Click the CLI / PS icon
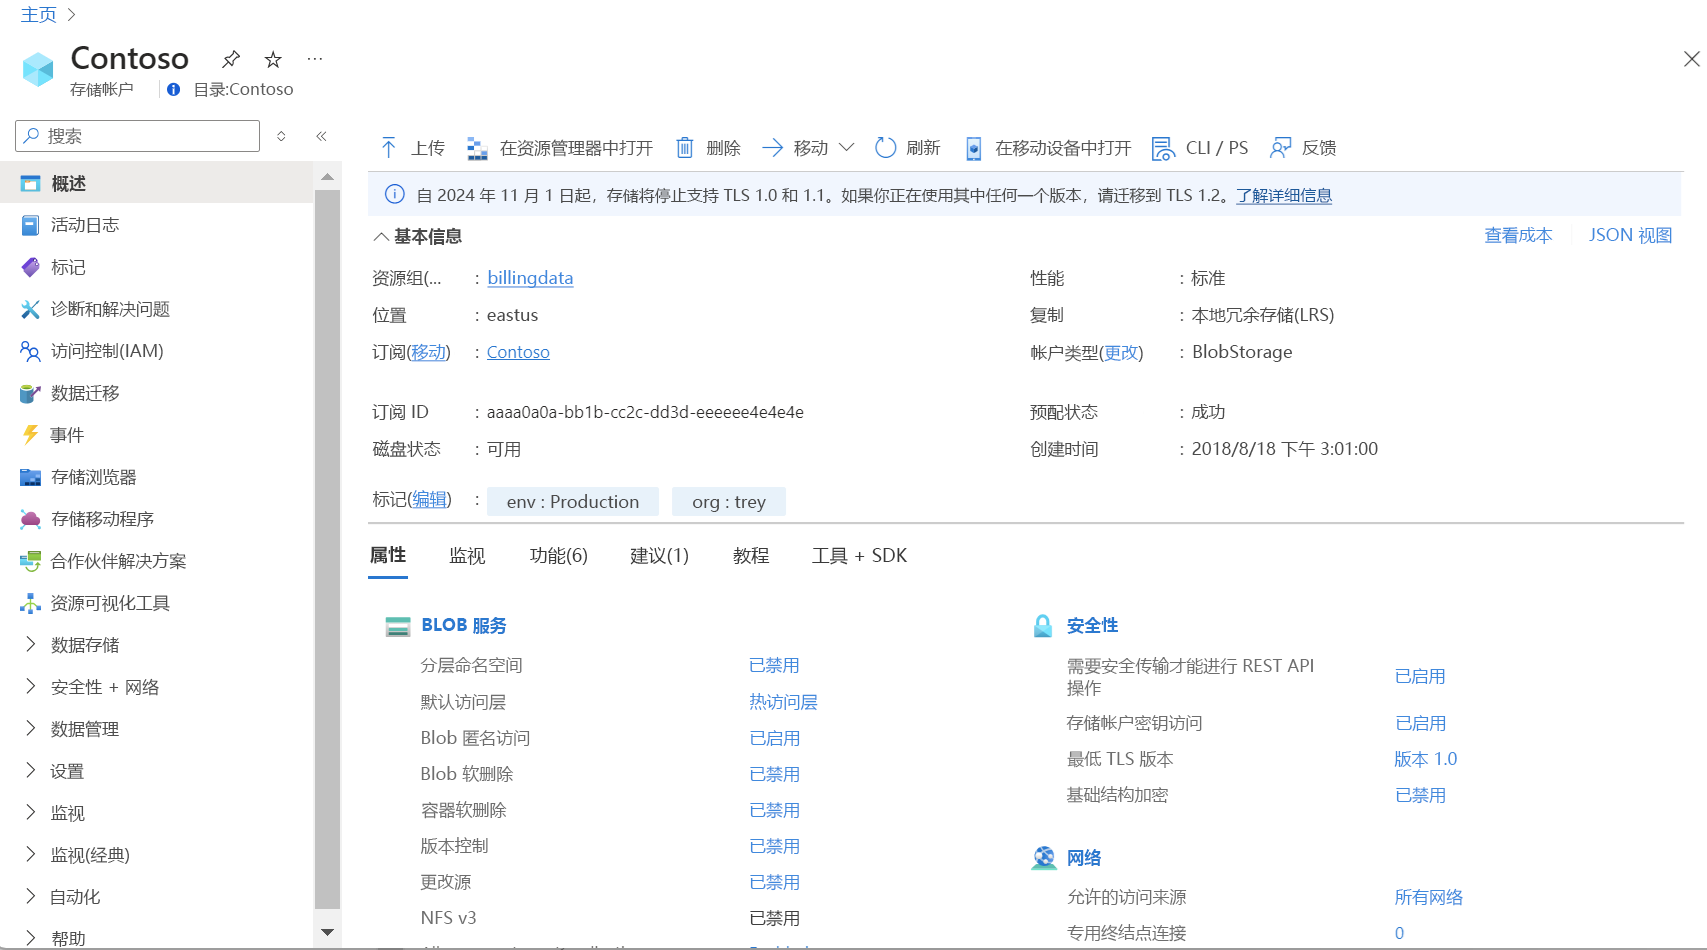 tap(1162, 148)
